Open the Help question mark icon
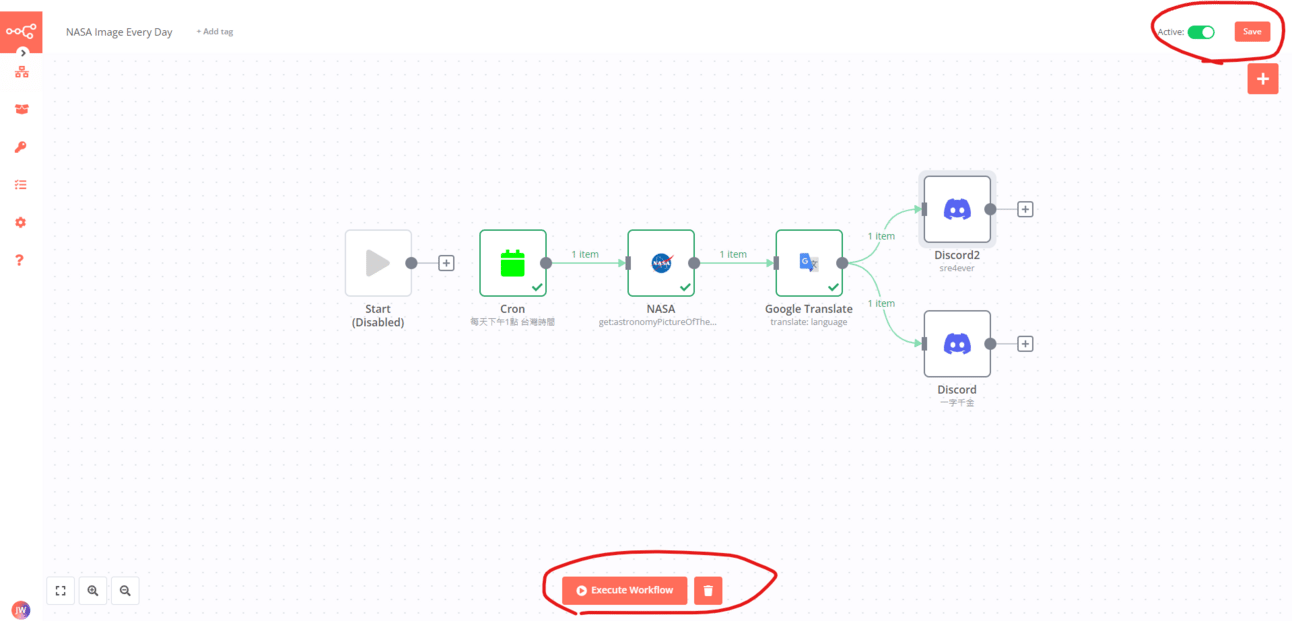1292x621 pixels. [x=21, y=260]
